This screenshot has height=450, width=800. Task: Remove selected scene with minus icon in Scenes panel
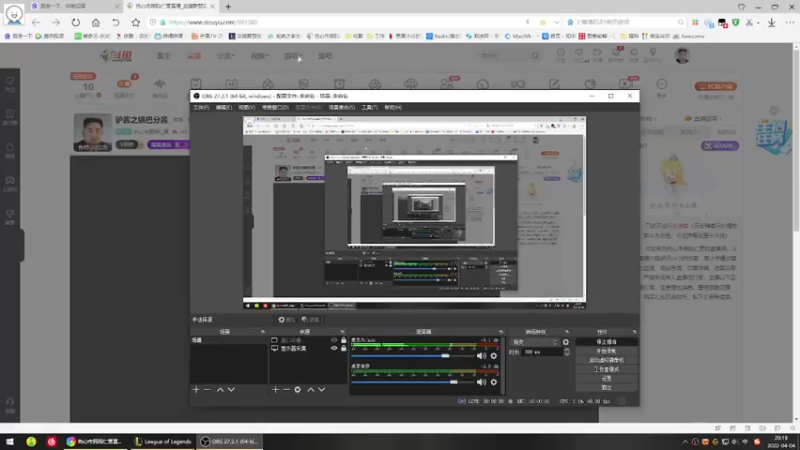pos(207,390)
